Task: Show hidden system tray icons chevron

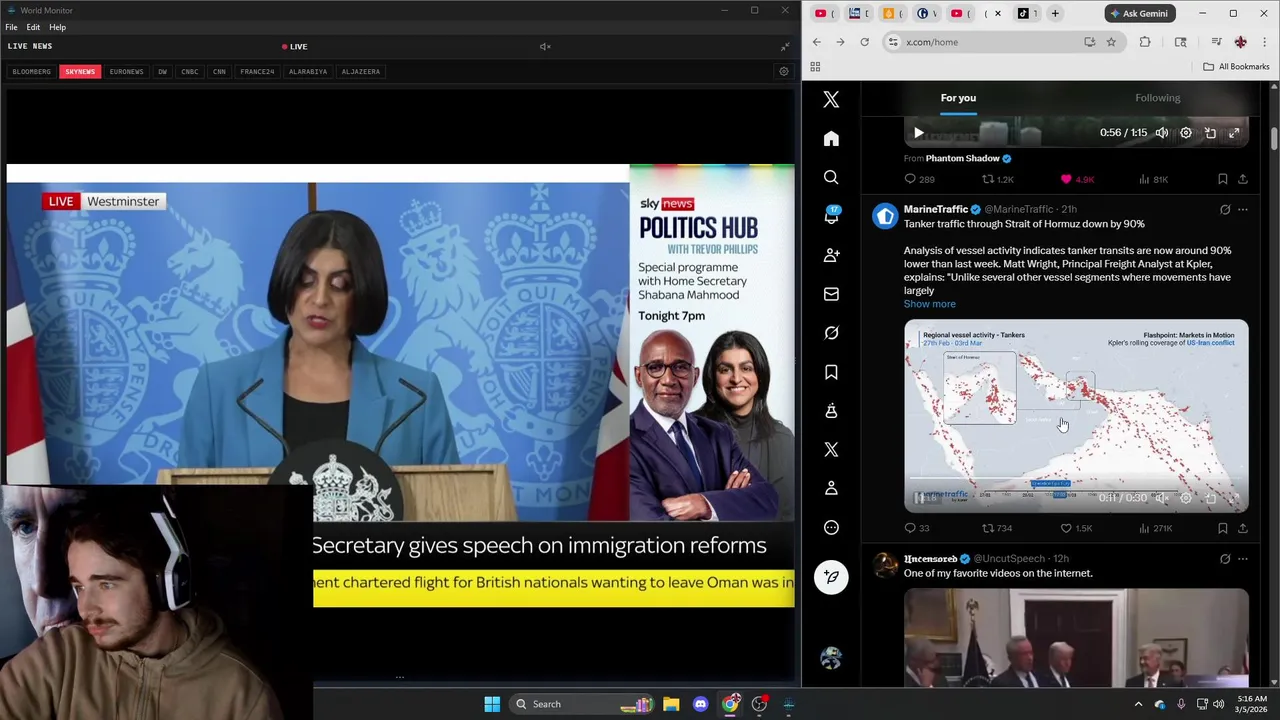Action: [1138, 704]
